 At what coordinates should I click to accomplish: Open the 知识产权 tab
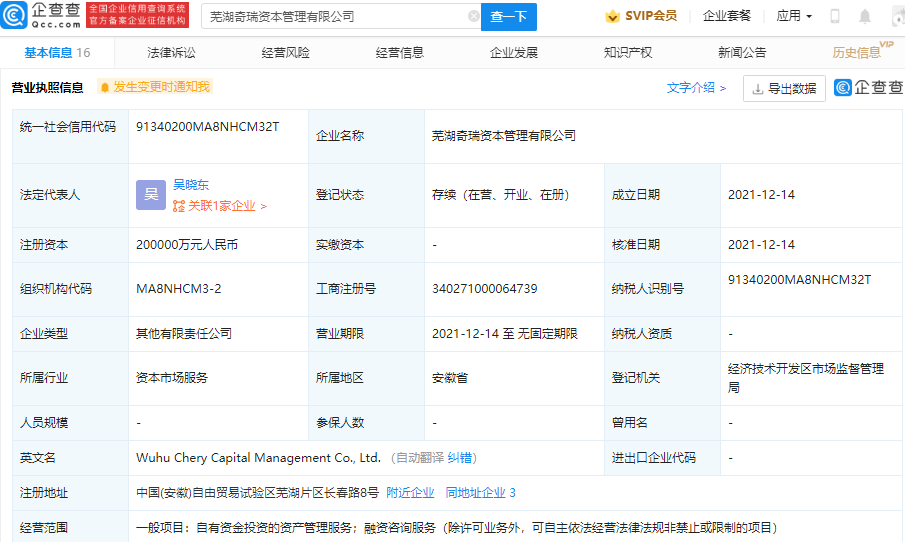click(628, 53)
